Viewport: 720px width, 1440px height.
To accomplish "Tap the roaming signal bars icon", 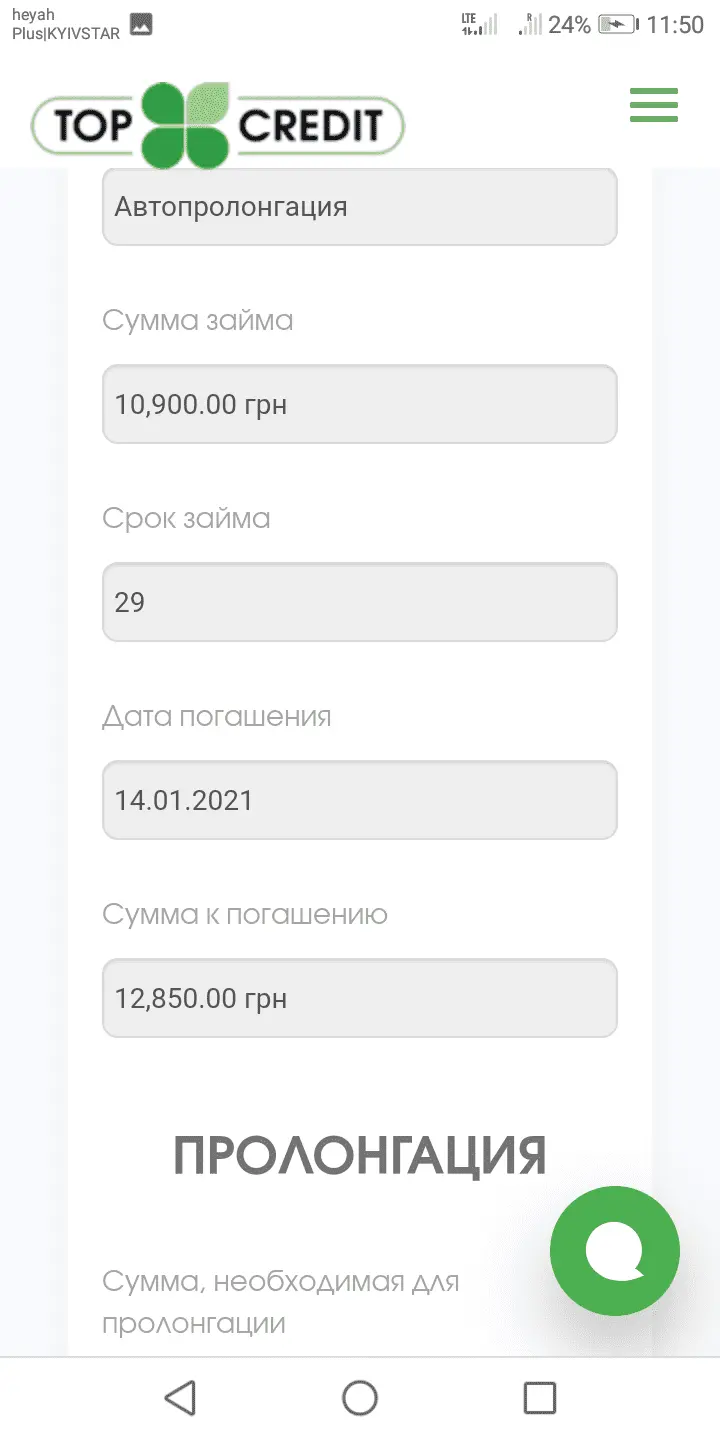I will point(530,24).
